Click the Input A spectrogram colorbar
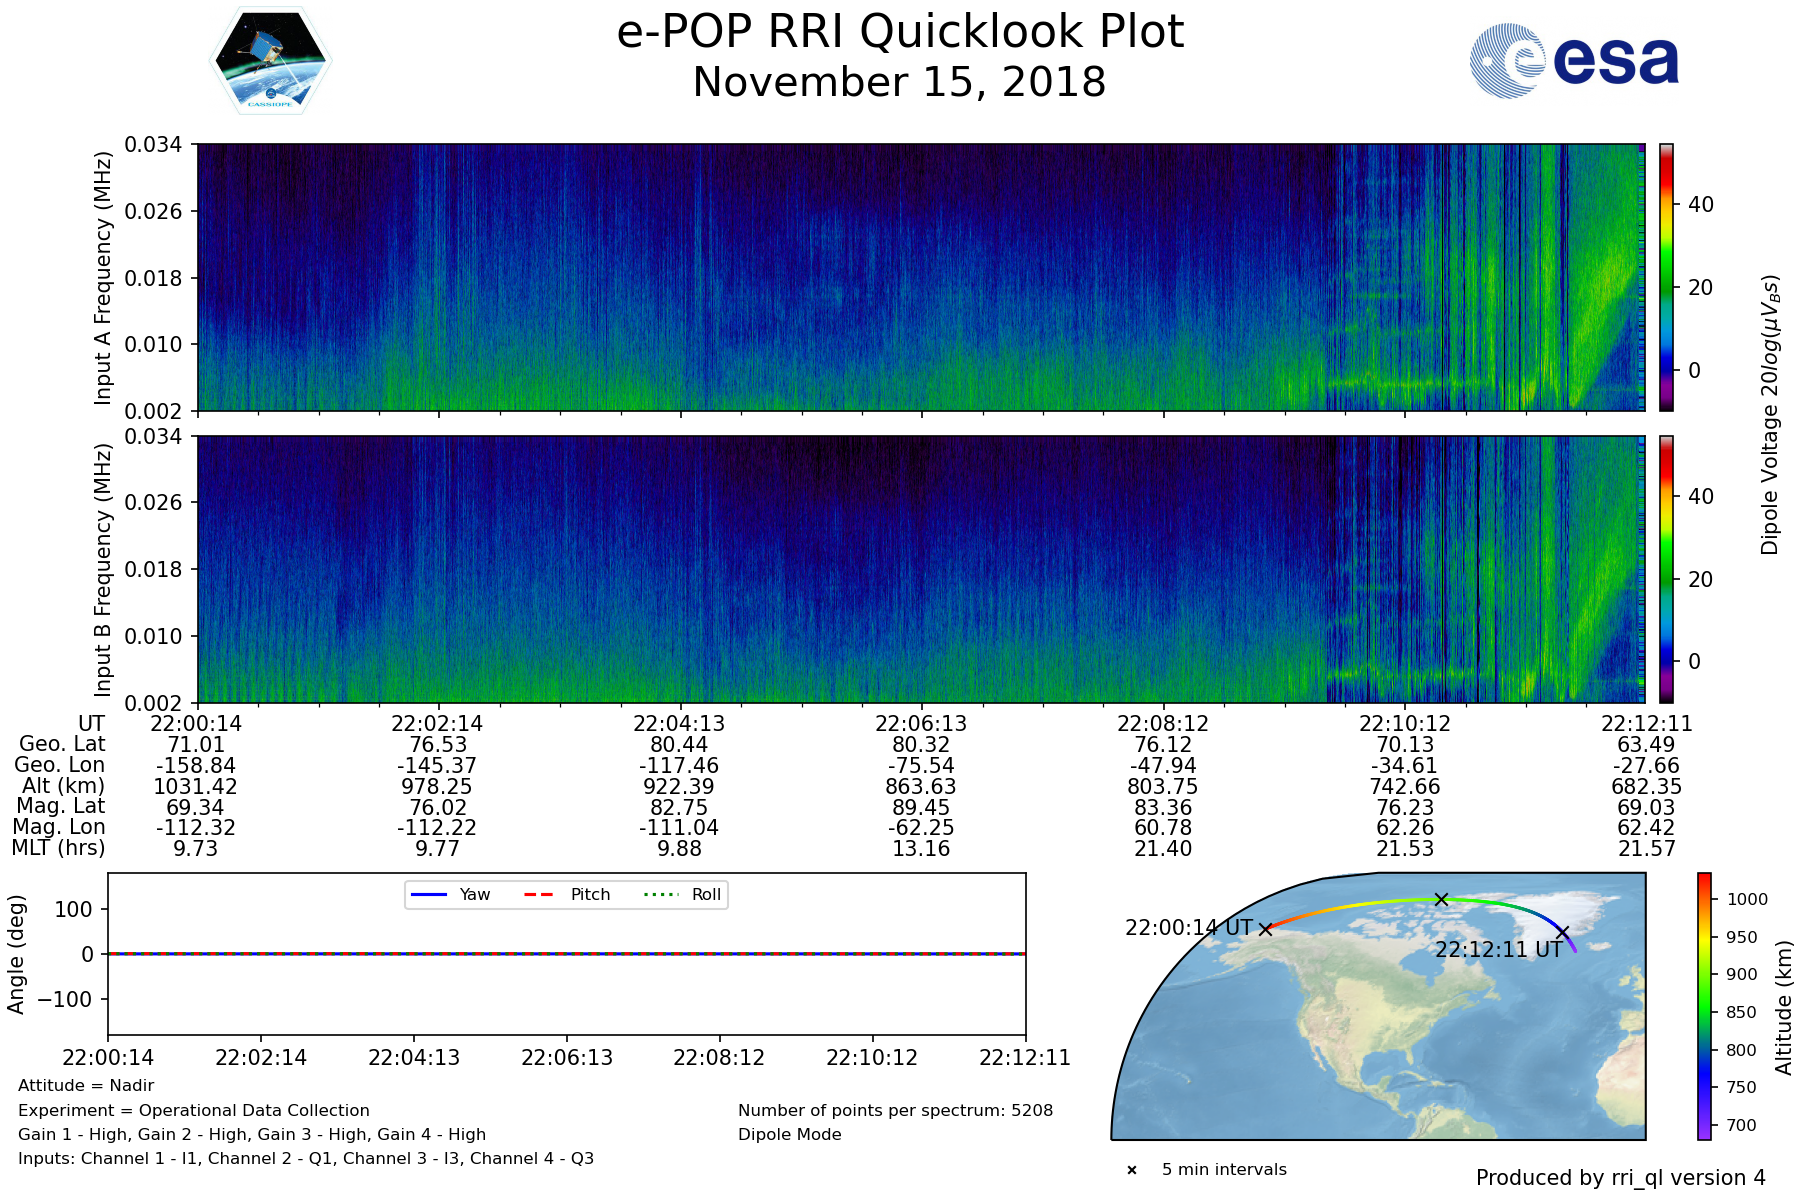1800x1200 pixels. [x=1666, y=277]
